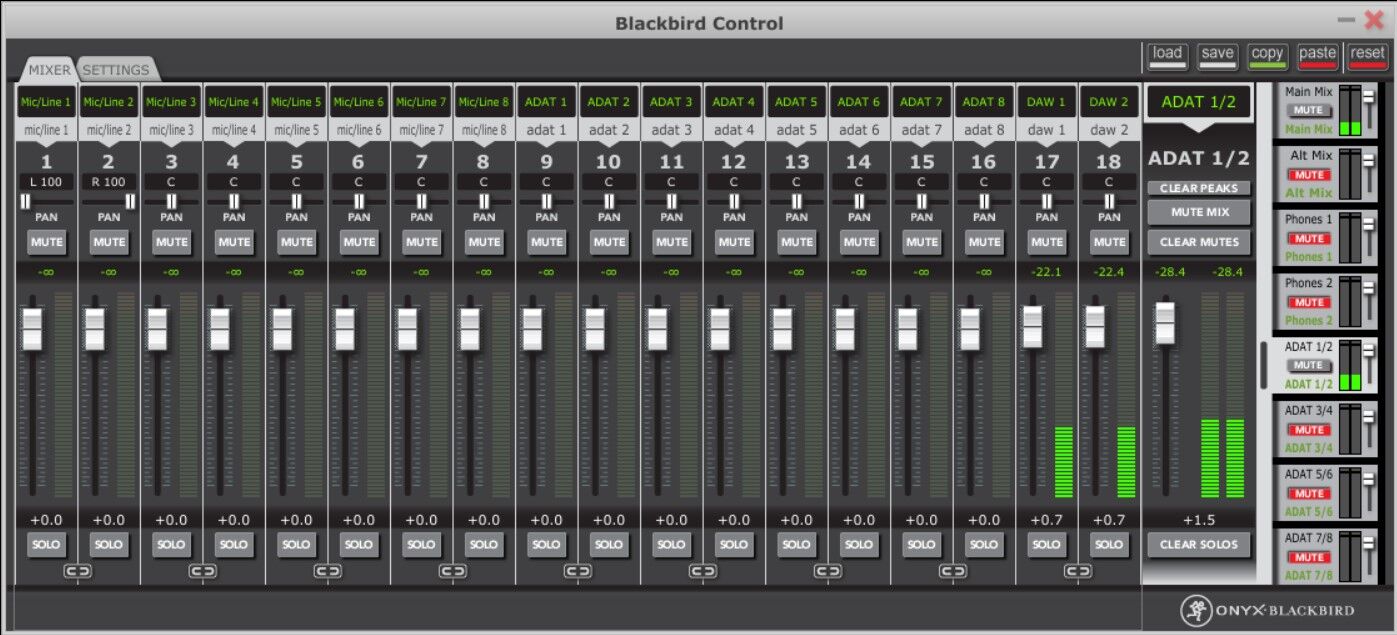Select the Main Mix bus panel

pos(1326,110)
